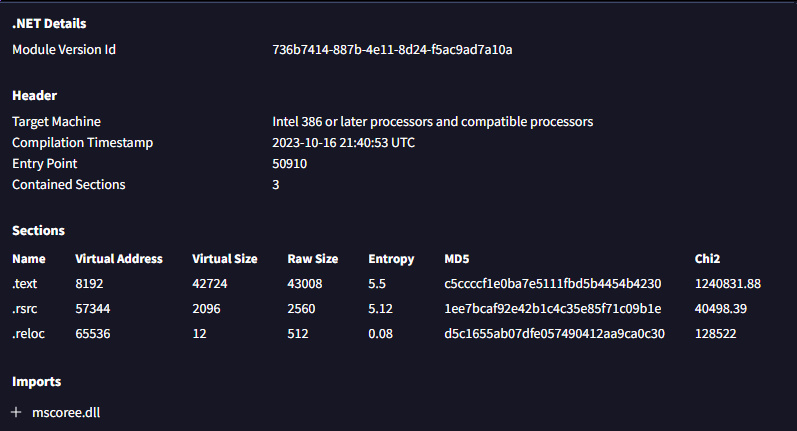This screenshot has height=431, width=797.
Task: Select the .rsrc virtual size 2096
Action: pyautogui.click(x=206, y=309)
